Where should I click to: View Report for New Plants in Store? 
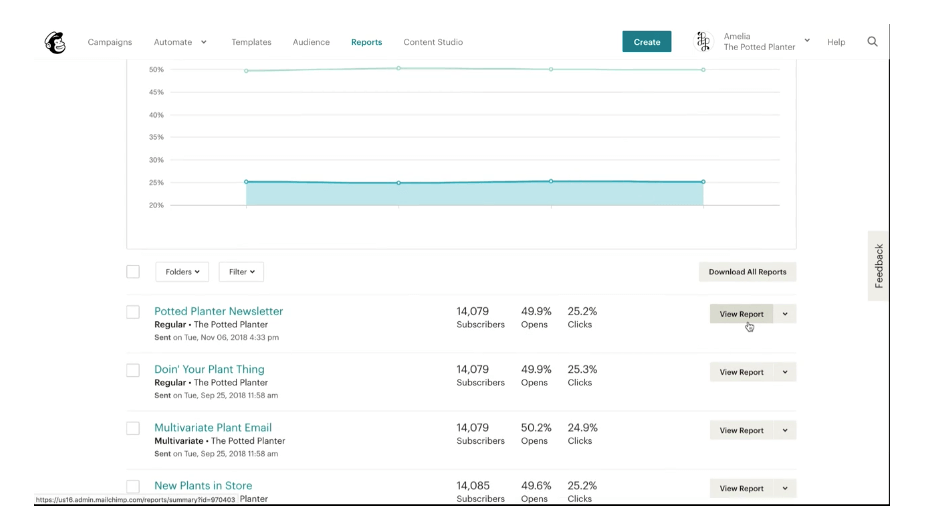point(741,489)
